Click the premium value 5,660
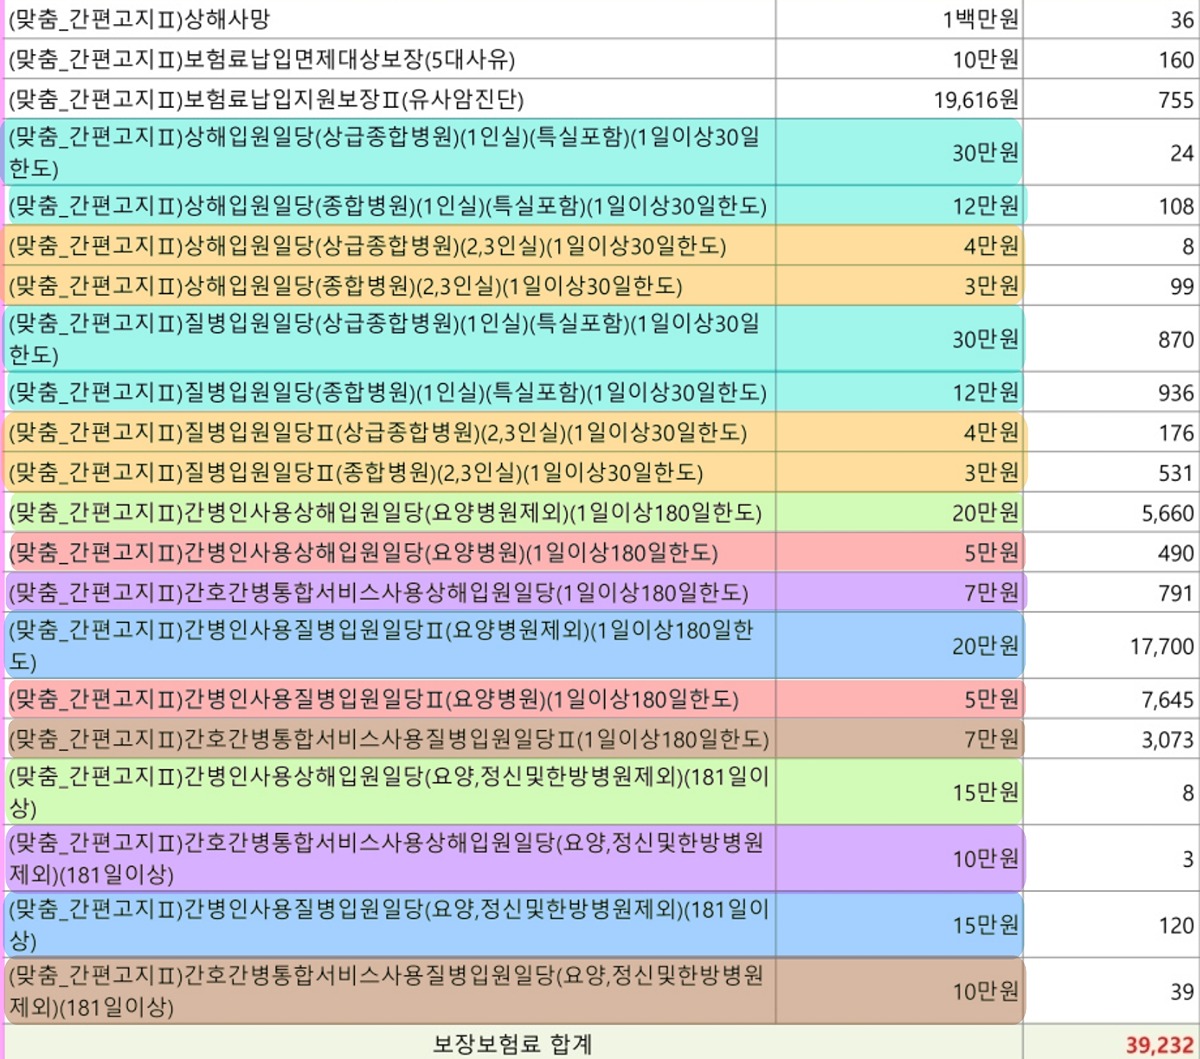The image size is (1200, 1059). tap(1167, 514)
